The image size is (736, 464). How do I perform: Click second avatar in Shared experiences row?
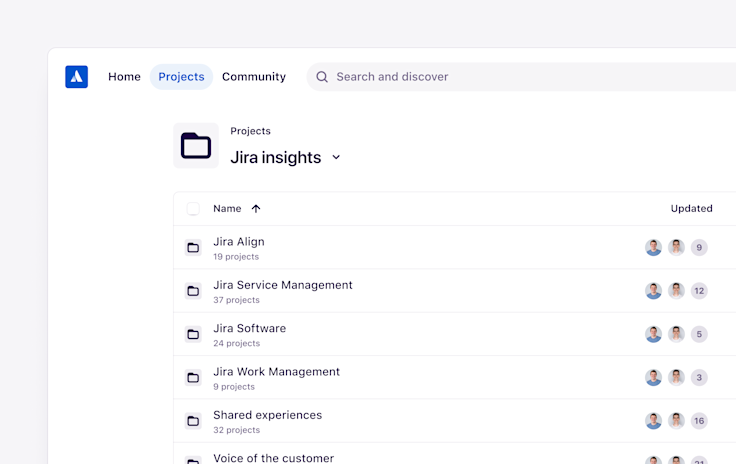tap(676, 421)
